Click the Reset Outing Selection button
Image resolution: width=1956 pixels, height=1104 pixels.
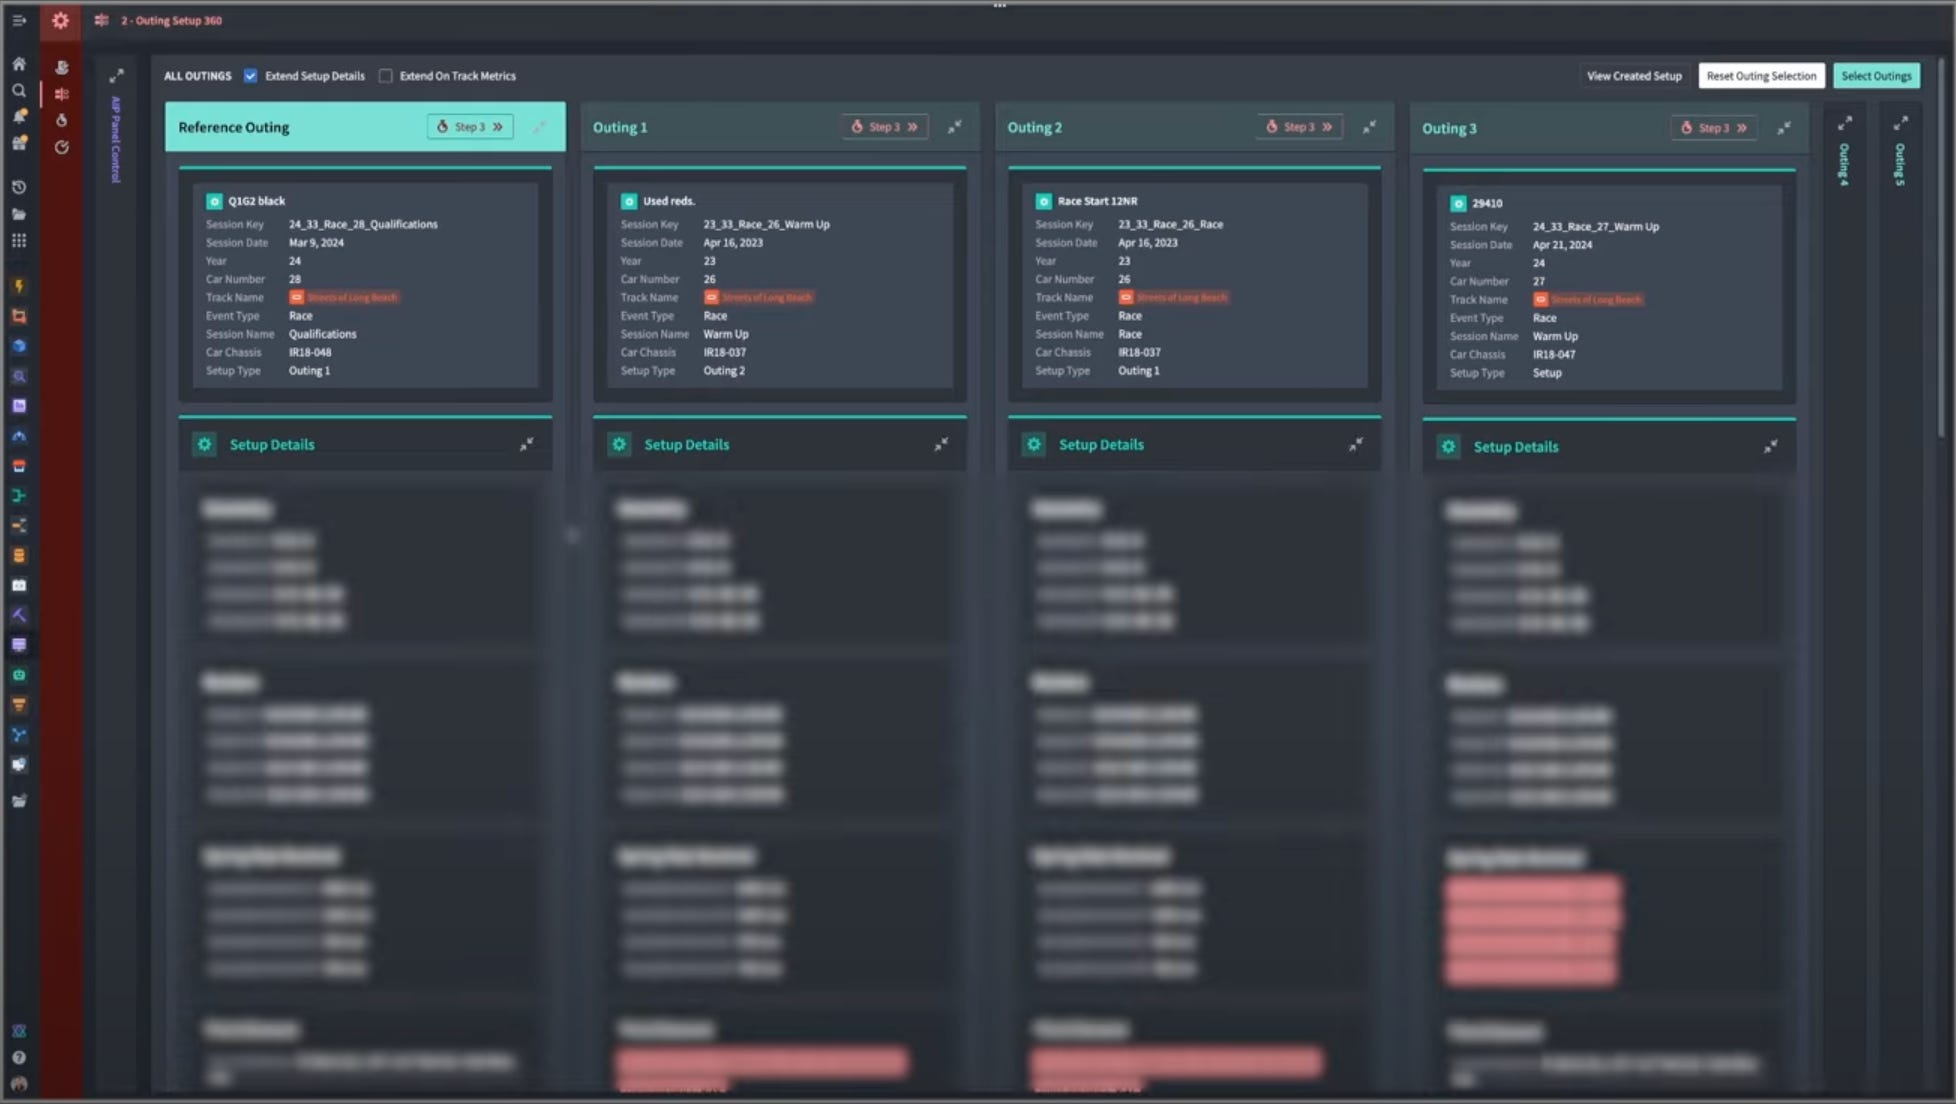(1761, 76)
